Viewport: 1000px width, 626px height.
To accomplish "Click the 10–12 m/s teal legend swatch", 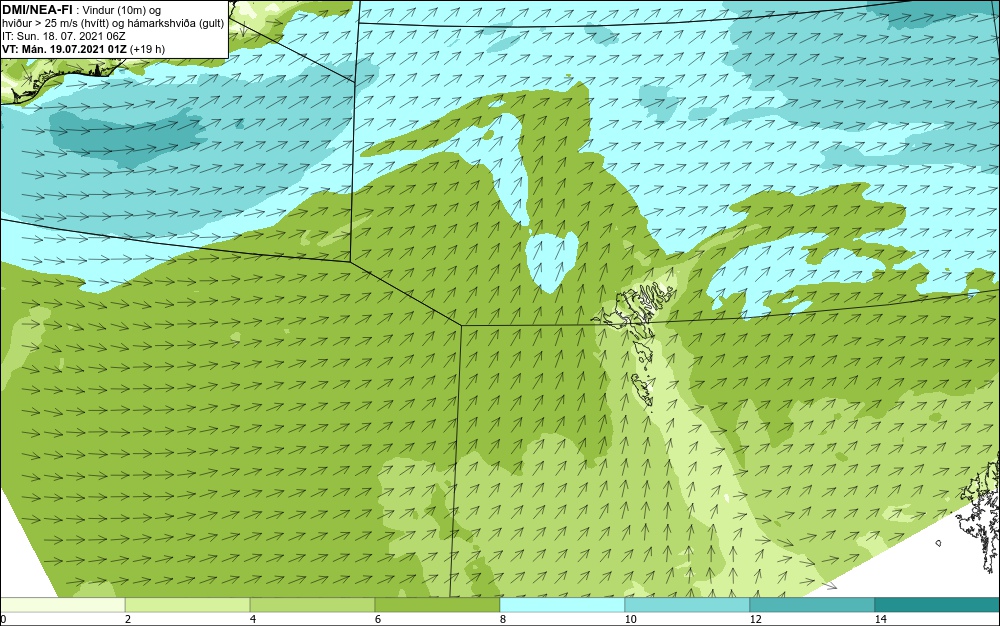I will coord(688,604).
